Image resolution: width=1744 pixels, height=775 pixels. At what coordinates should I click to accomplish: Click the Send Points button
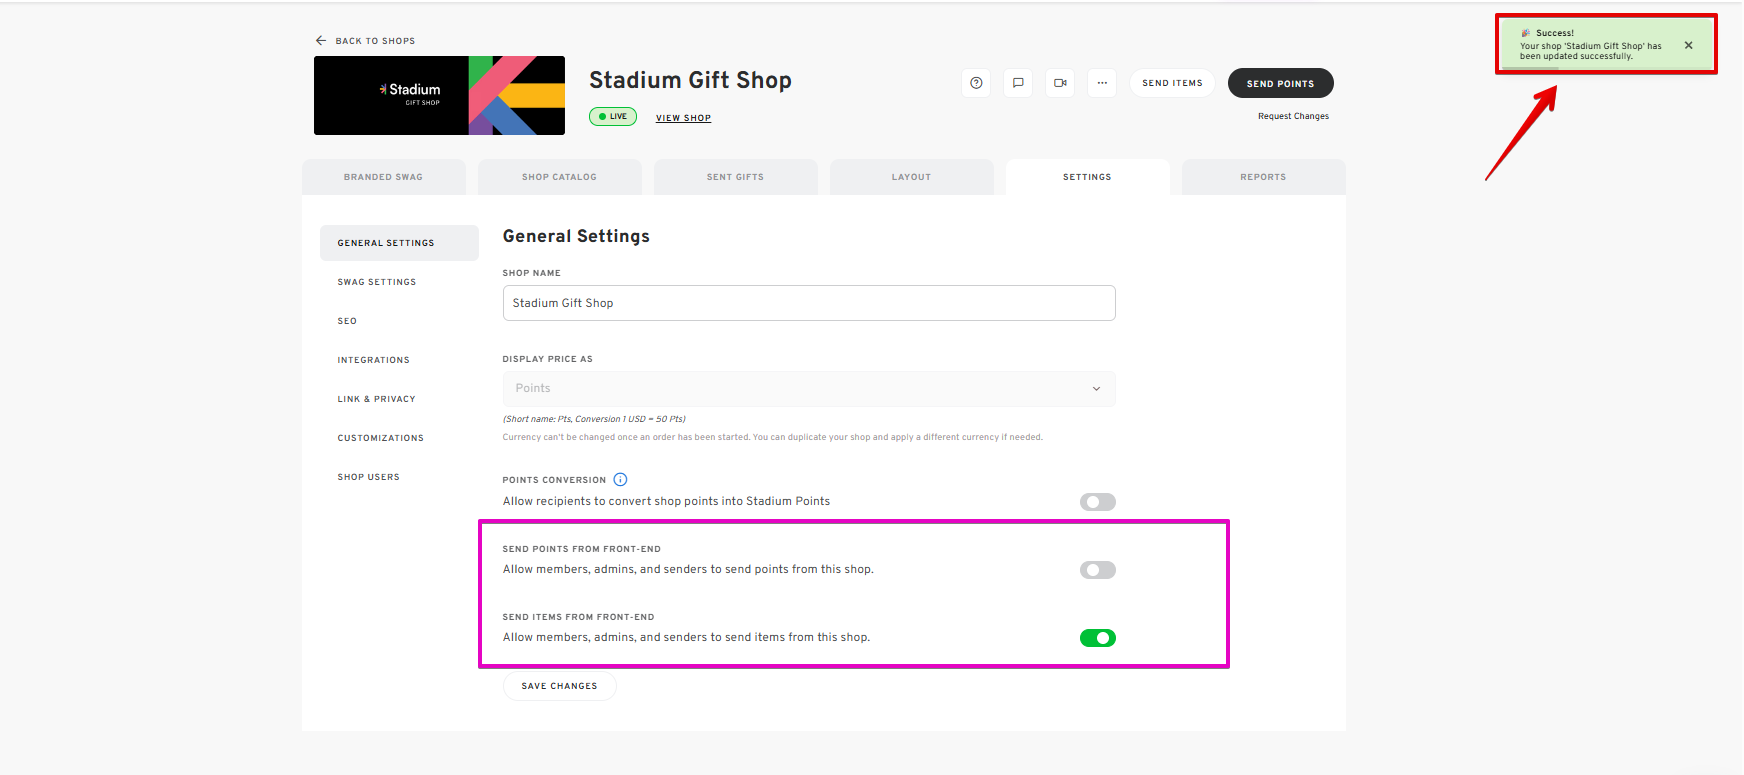click(x=1280, y=83)
